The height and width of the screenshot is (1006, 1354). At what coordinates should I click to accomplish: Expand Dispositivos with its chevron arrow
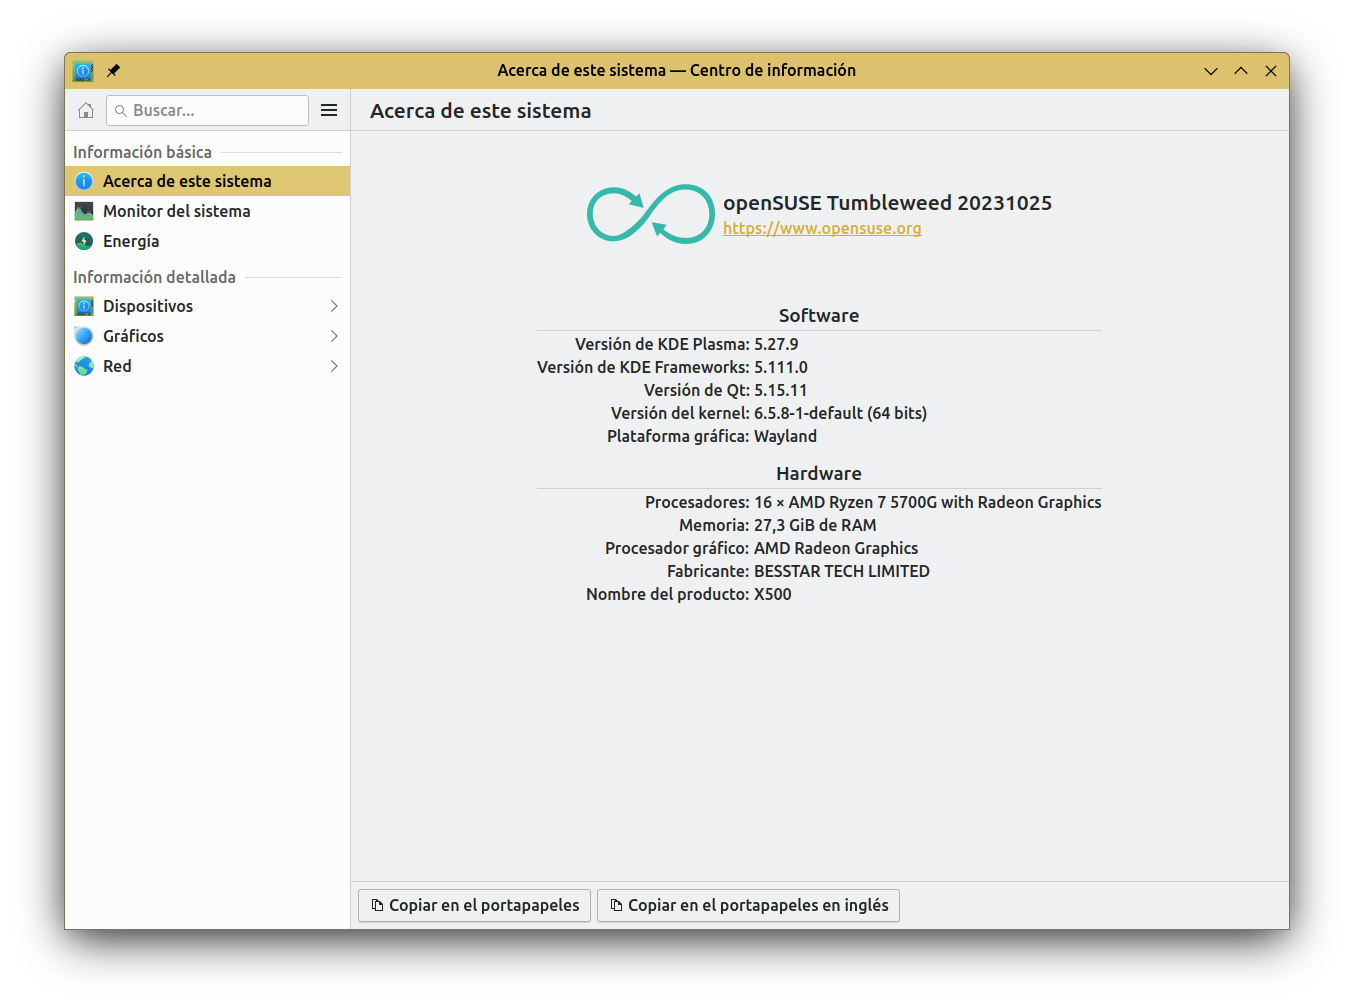[x=334, y=306]
